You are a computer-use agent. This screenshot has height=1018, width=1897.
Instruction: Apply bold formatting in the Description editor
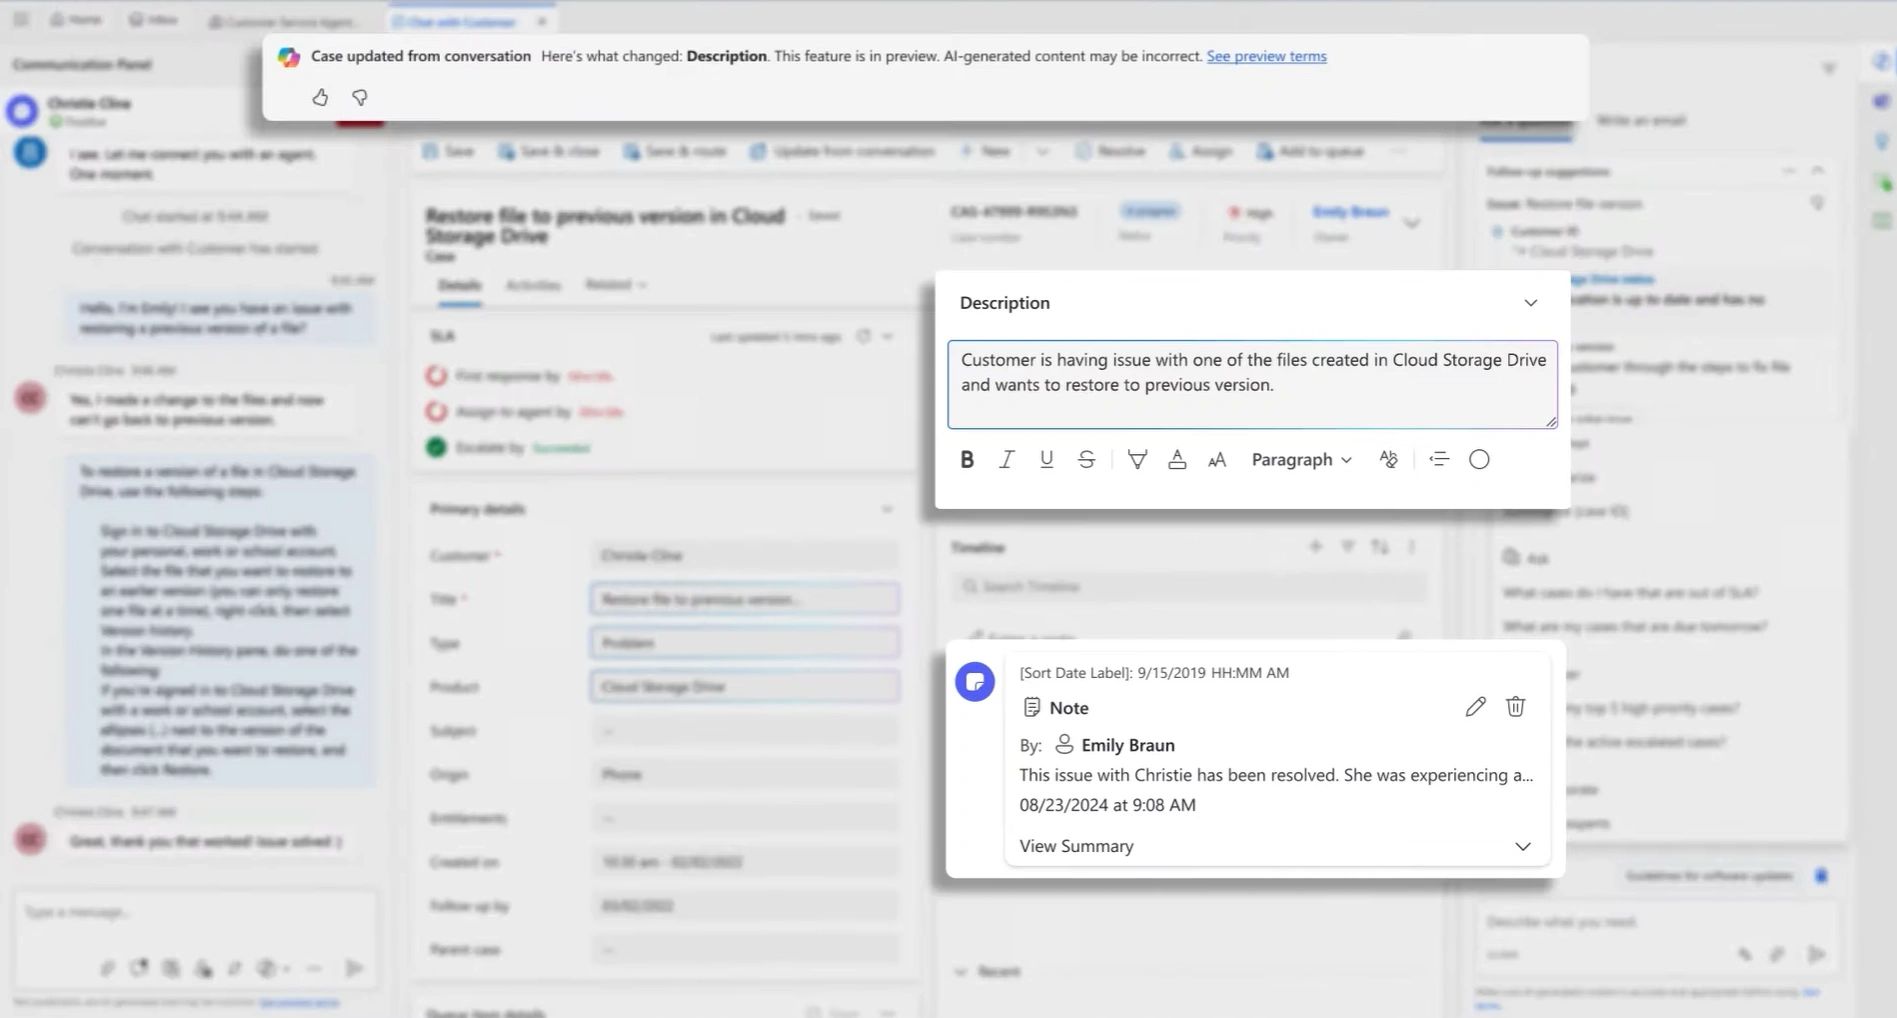967,459
